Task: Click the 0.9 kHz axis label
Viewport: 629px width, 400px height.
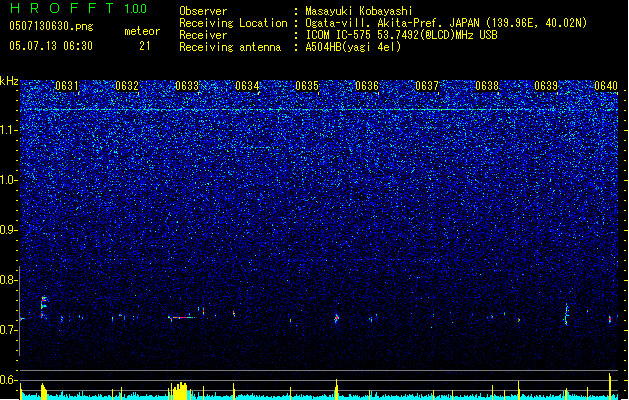Action: pos(9,230)
